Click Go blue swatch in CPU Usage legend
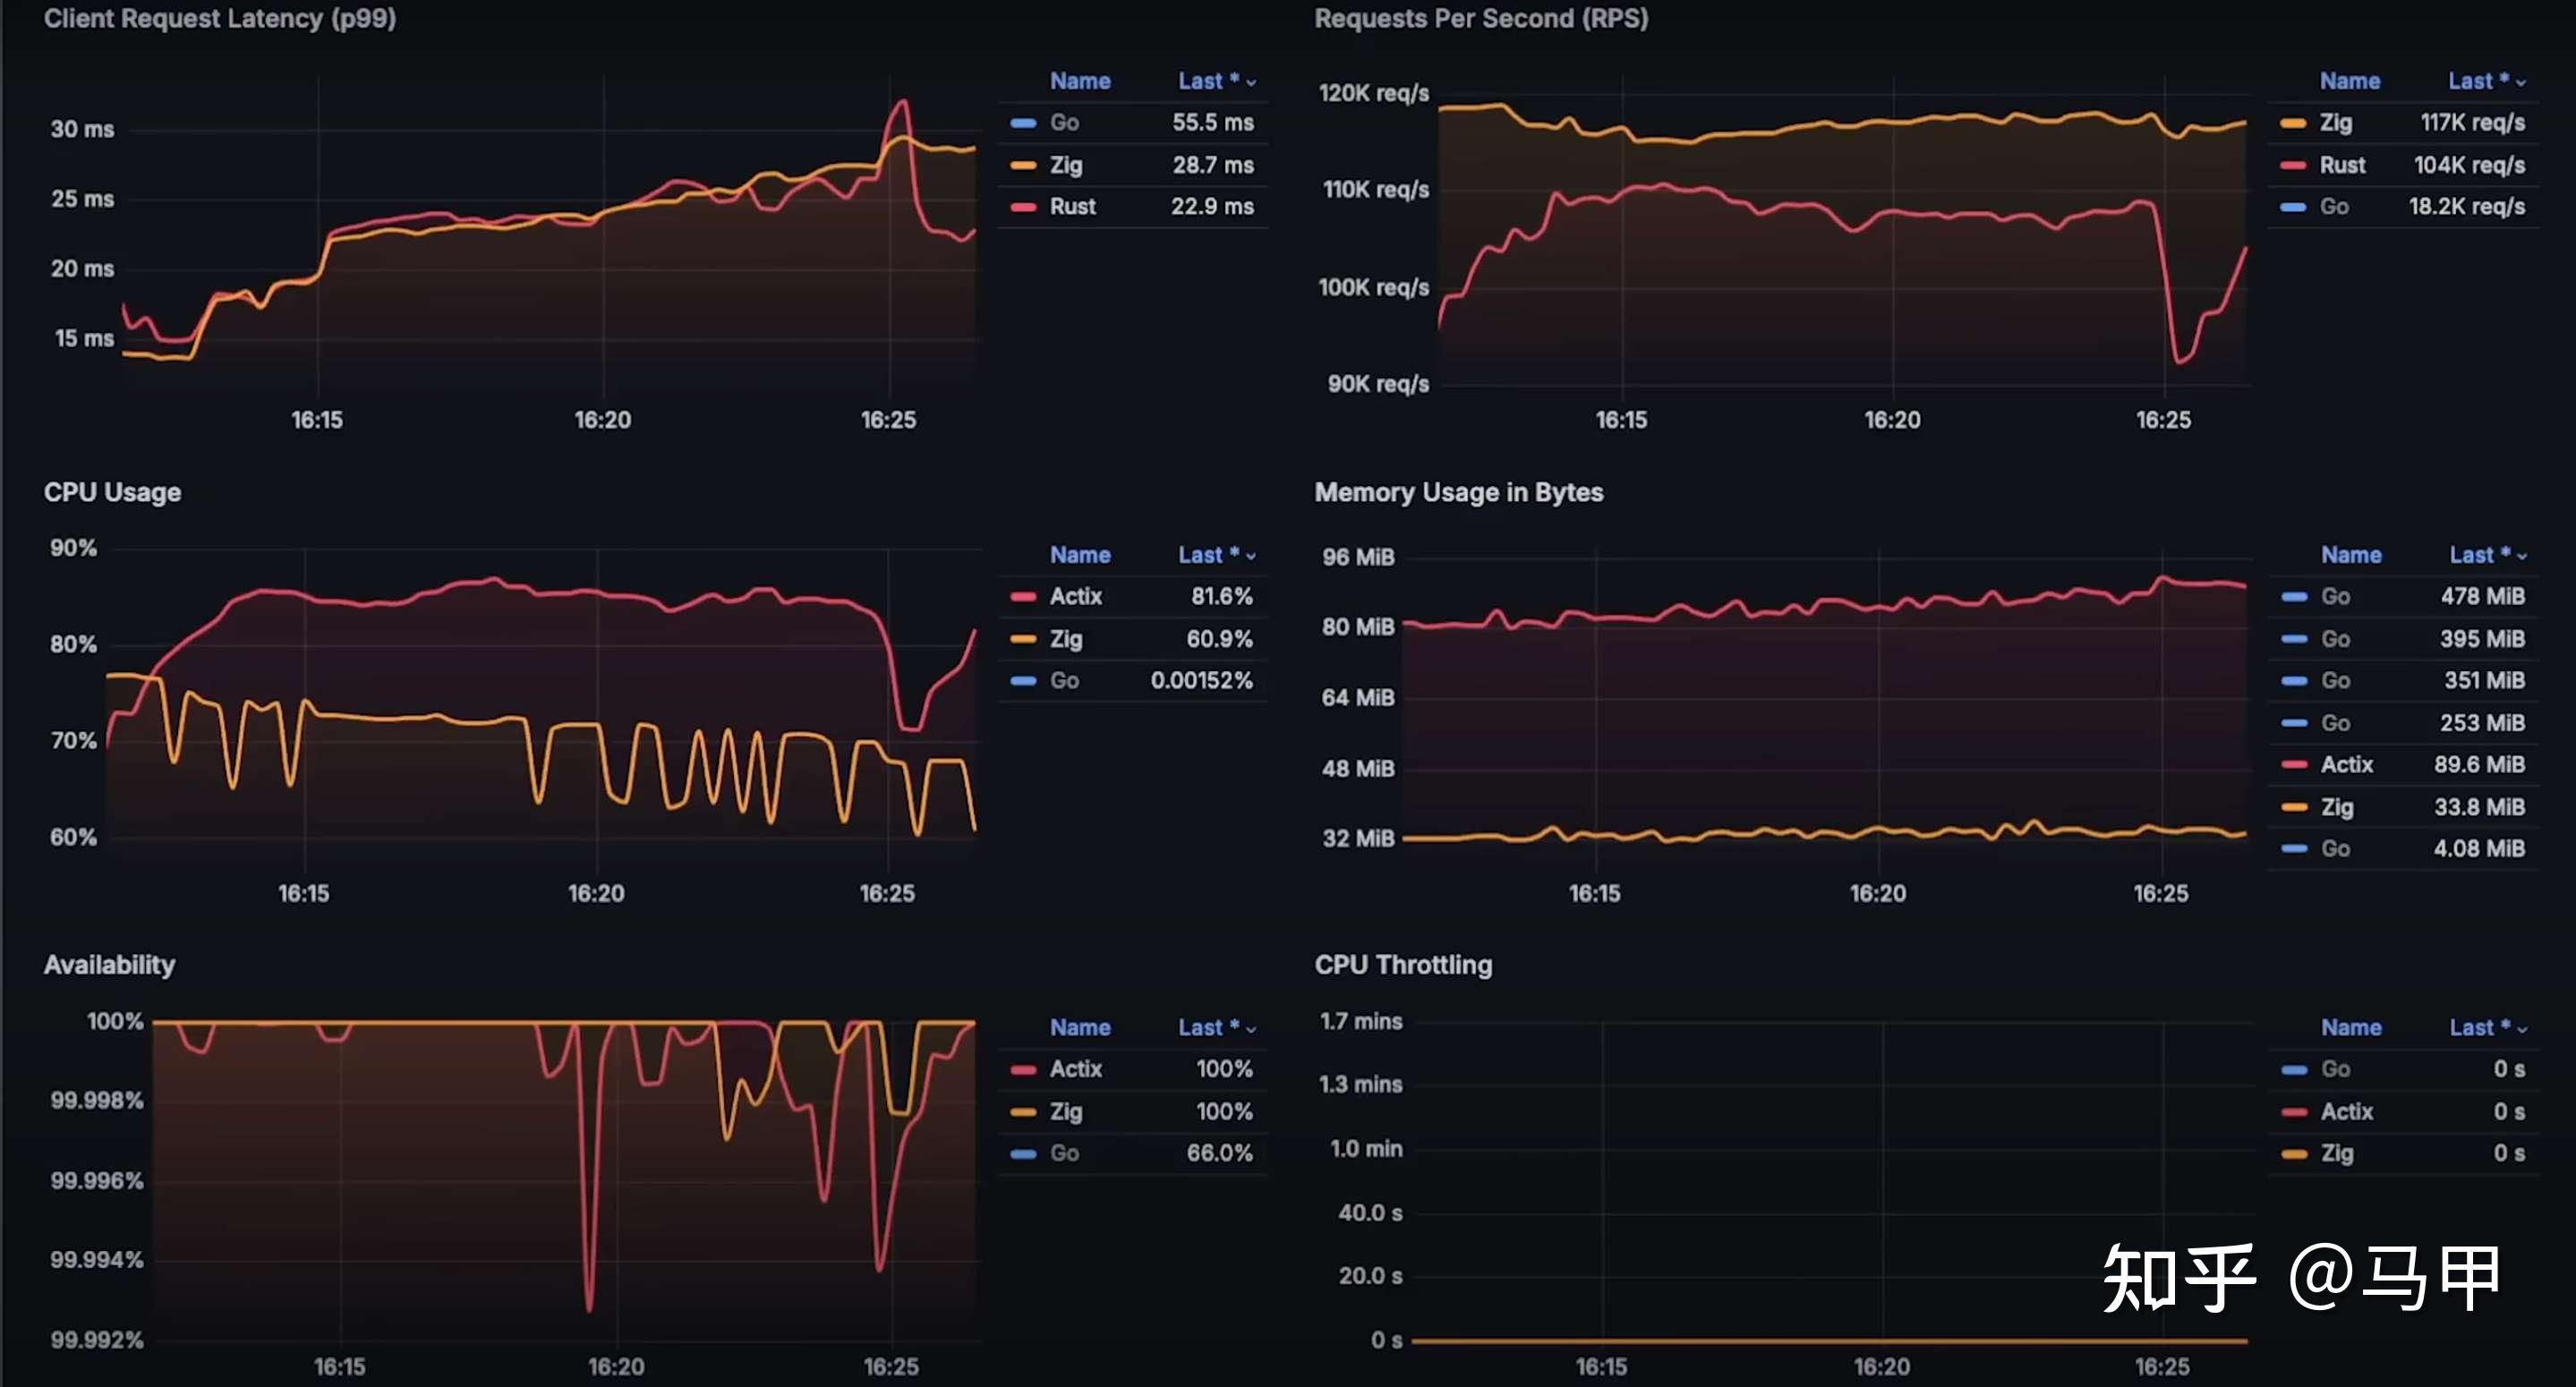The image size is (2576, 1387). tap(1023, 681)
